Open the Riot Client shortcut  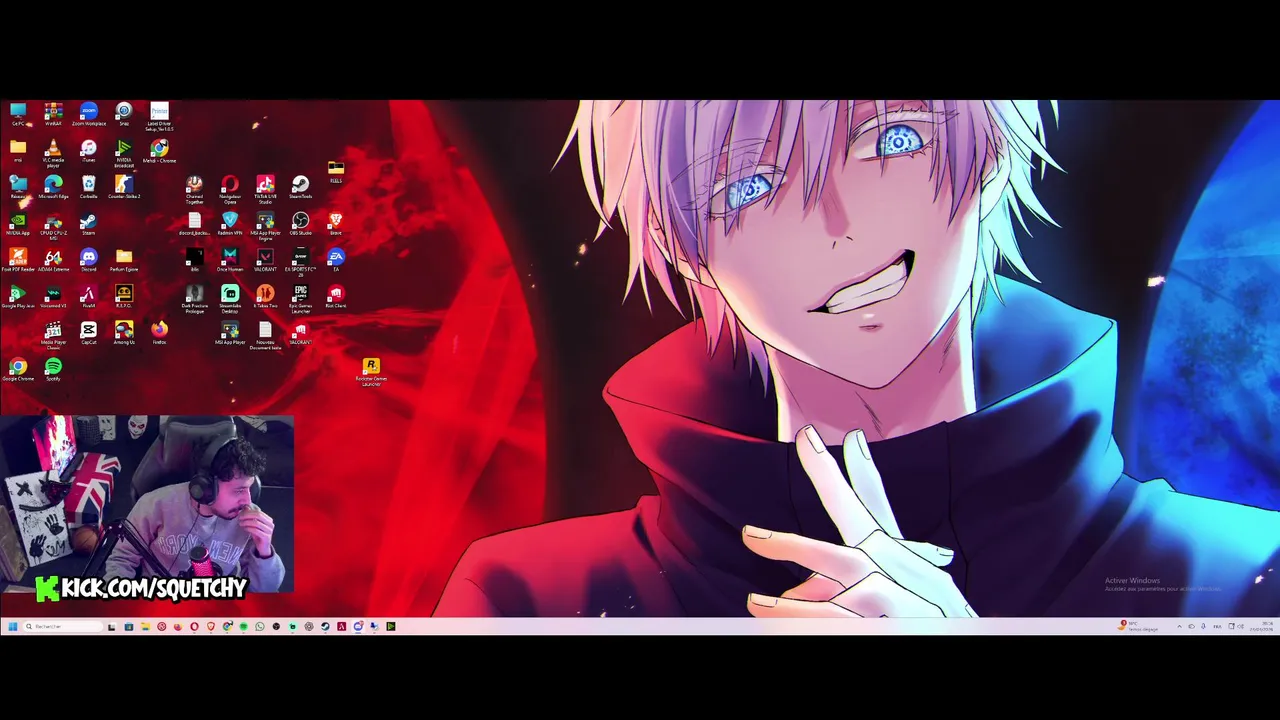coord(336,297)
